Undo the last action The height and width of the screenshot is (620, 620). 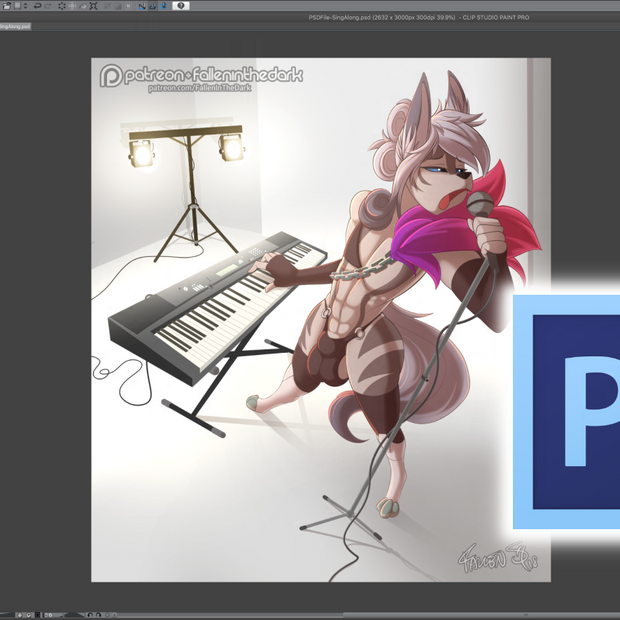pyautogui.click(x=38, y=6)
